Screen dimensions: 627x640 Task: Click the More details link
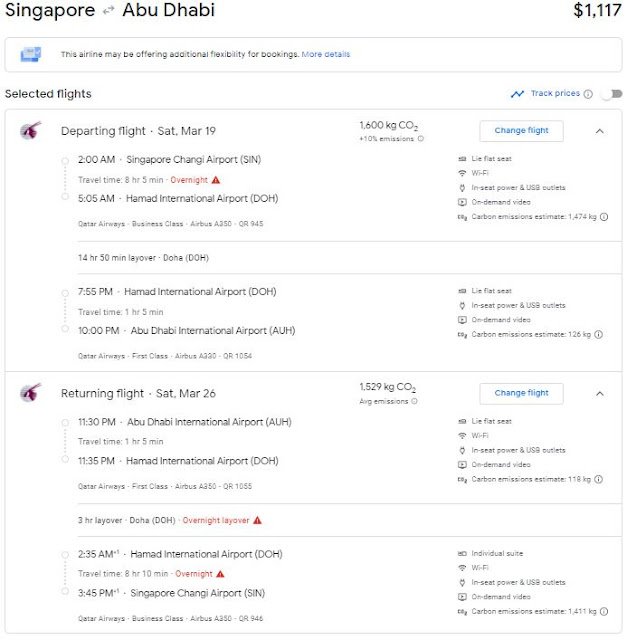point(326,54)
